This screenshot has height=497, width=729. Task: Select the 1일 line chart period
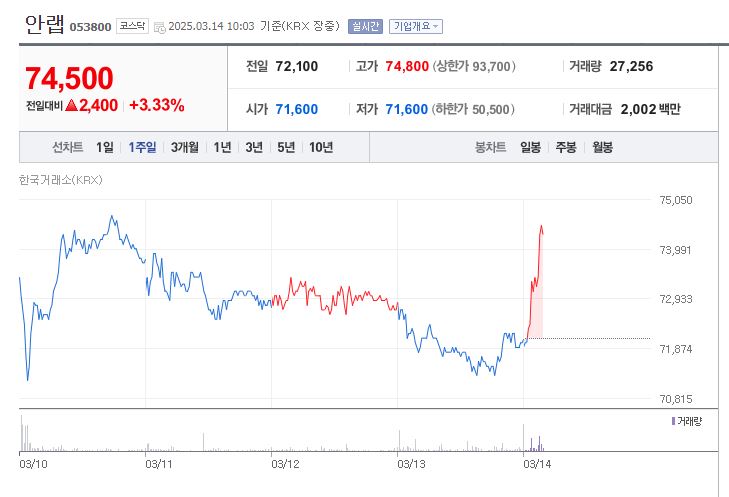click(x=105, y=147)
